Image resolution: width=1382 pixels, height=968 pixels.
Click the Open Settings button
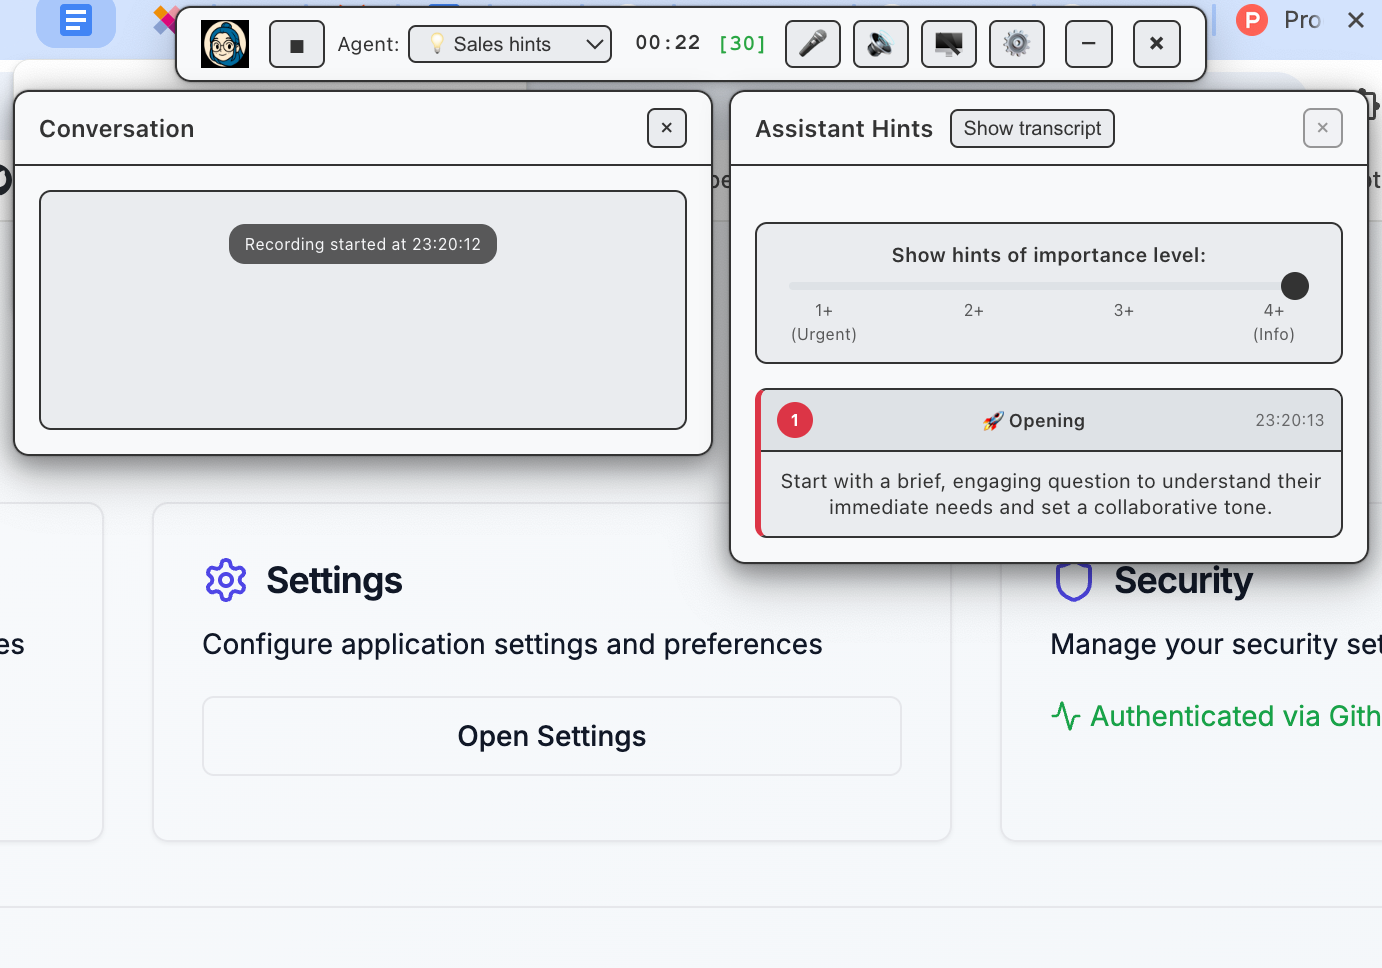click(552, 736)
